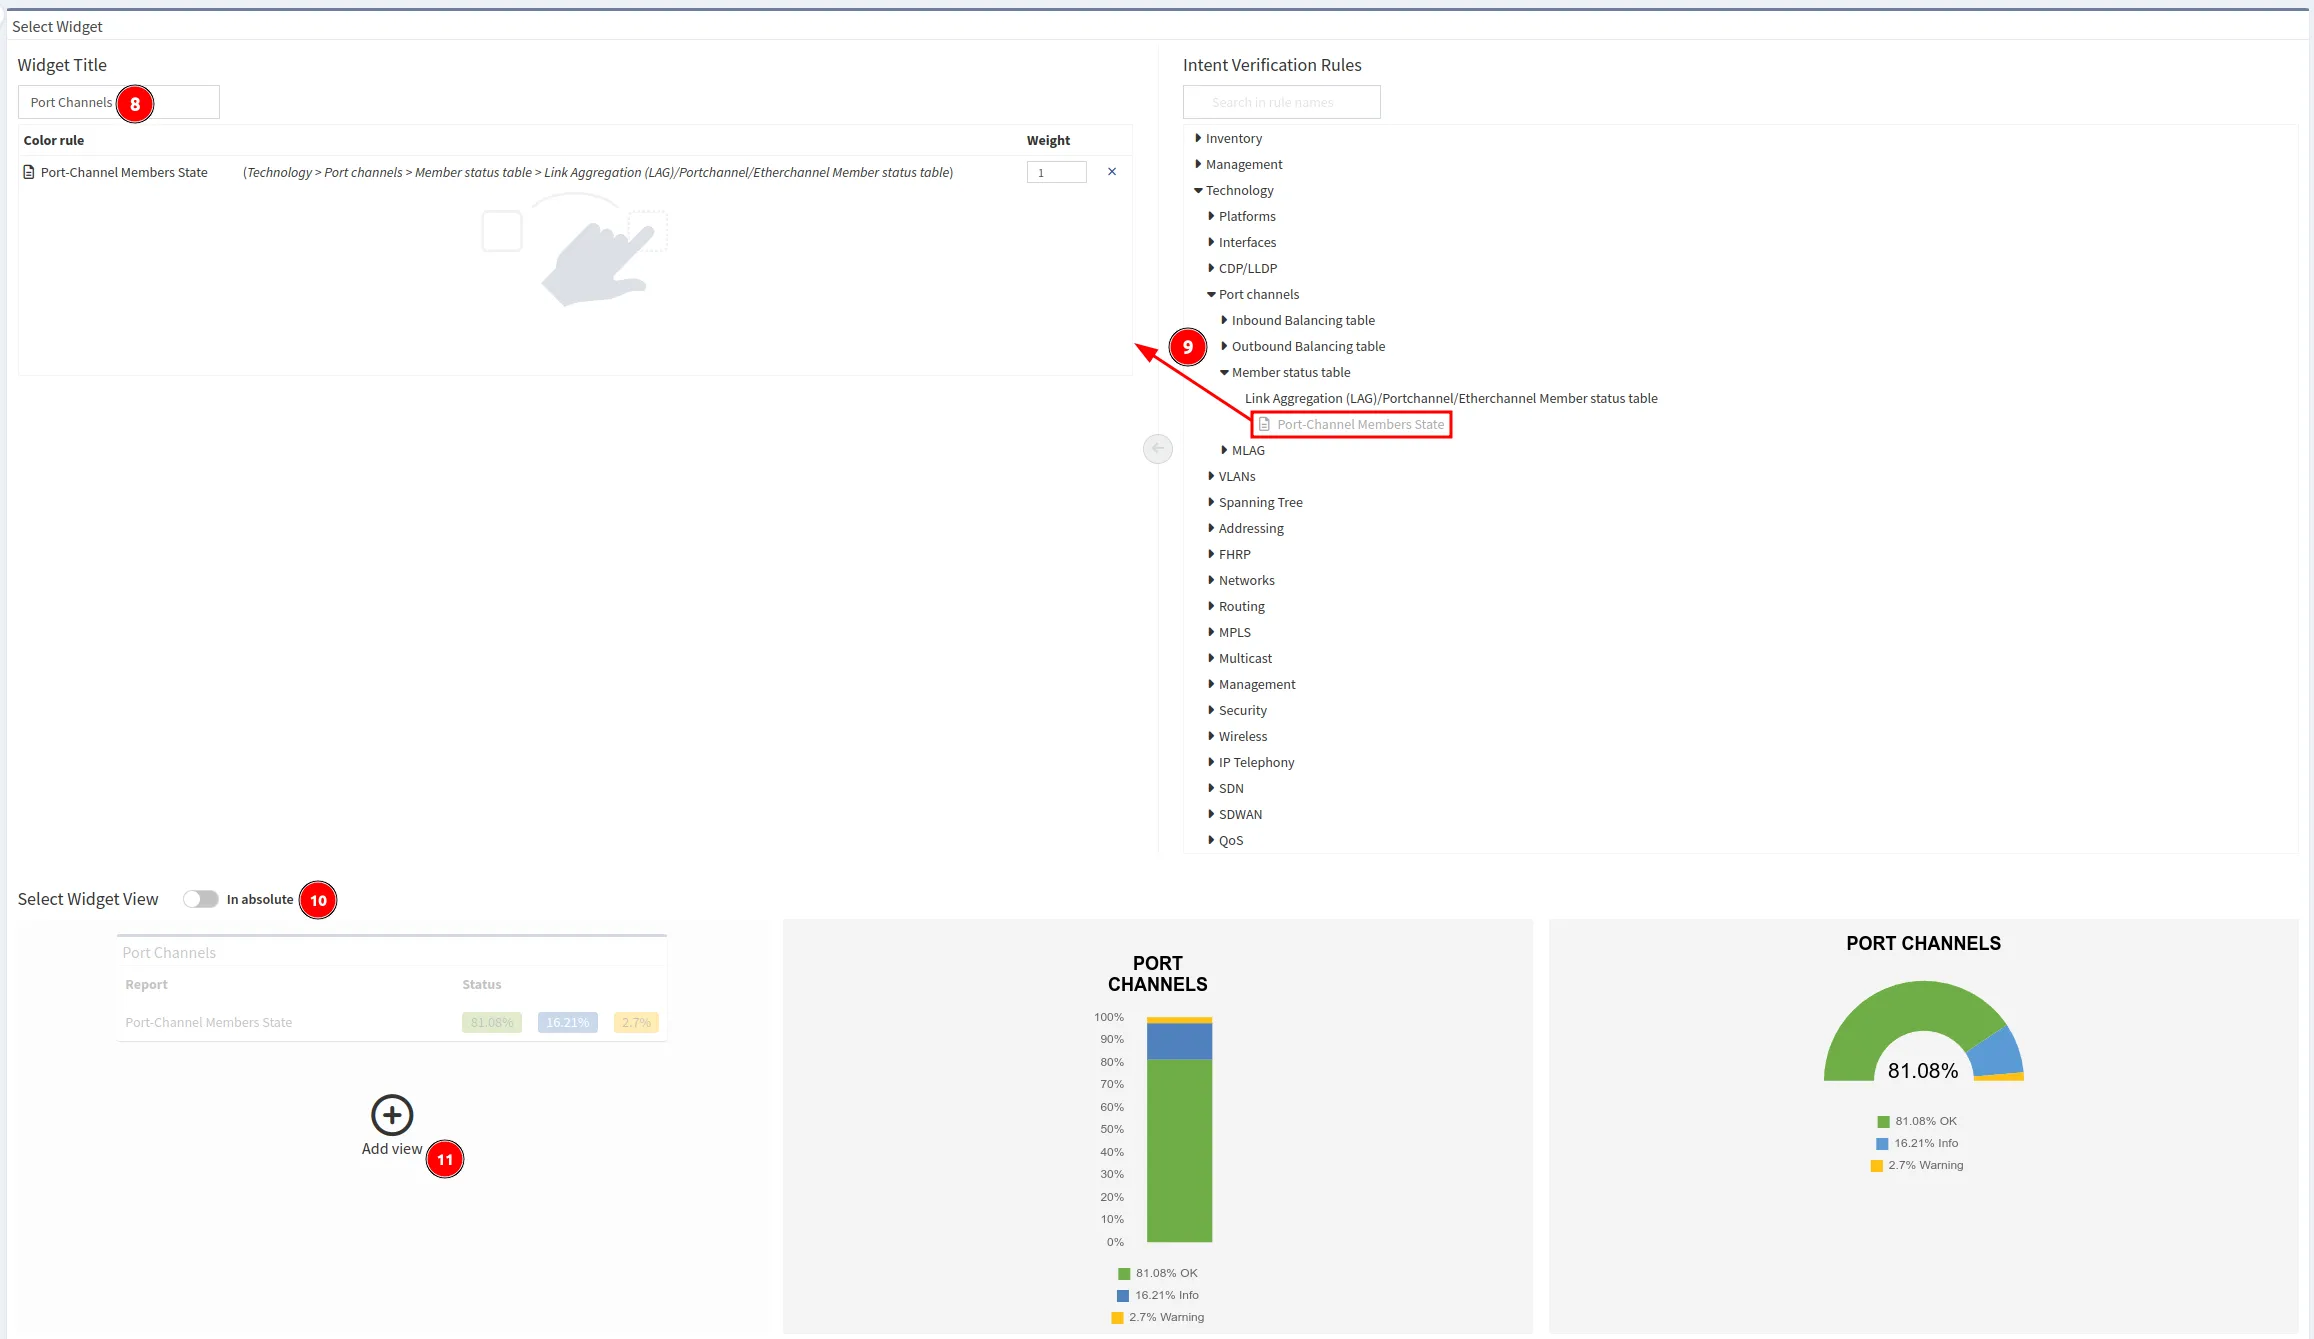This screenshot has width=2314, height=1339.
Task: Click the rule names search field
Action: point(1281,102)
